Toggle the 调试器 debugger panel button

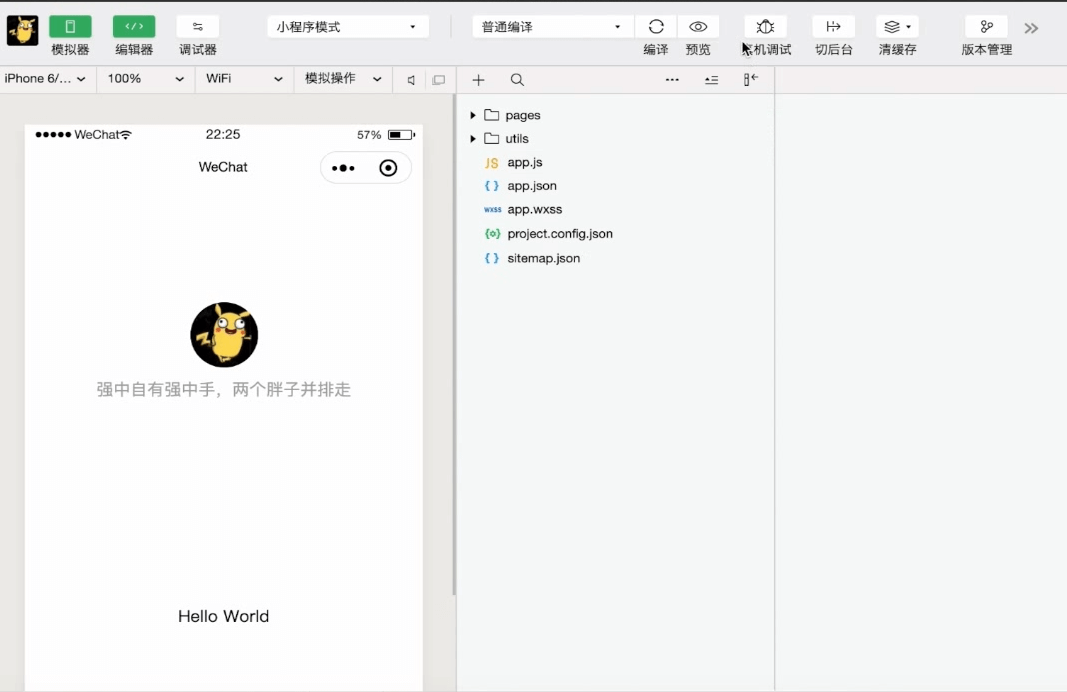coord(197,27)
